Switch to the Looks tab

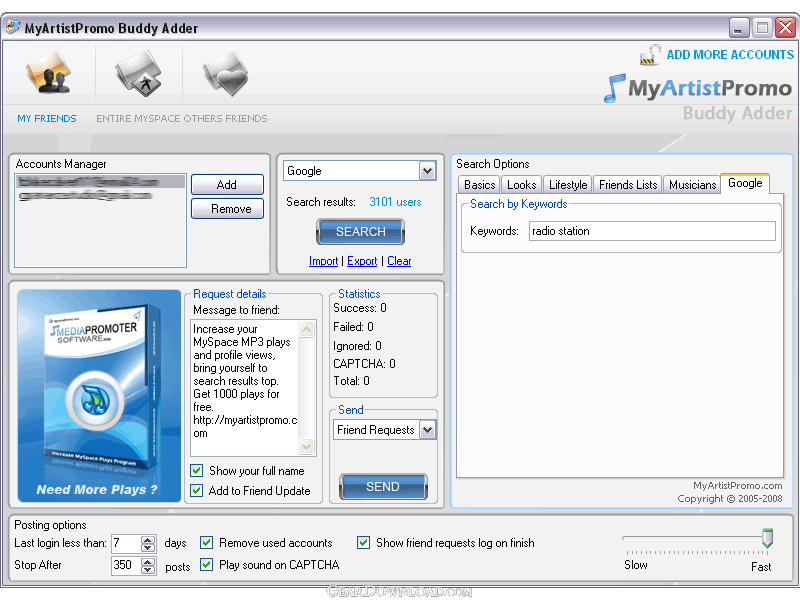tap(521, 185)
